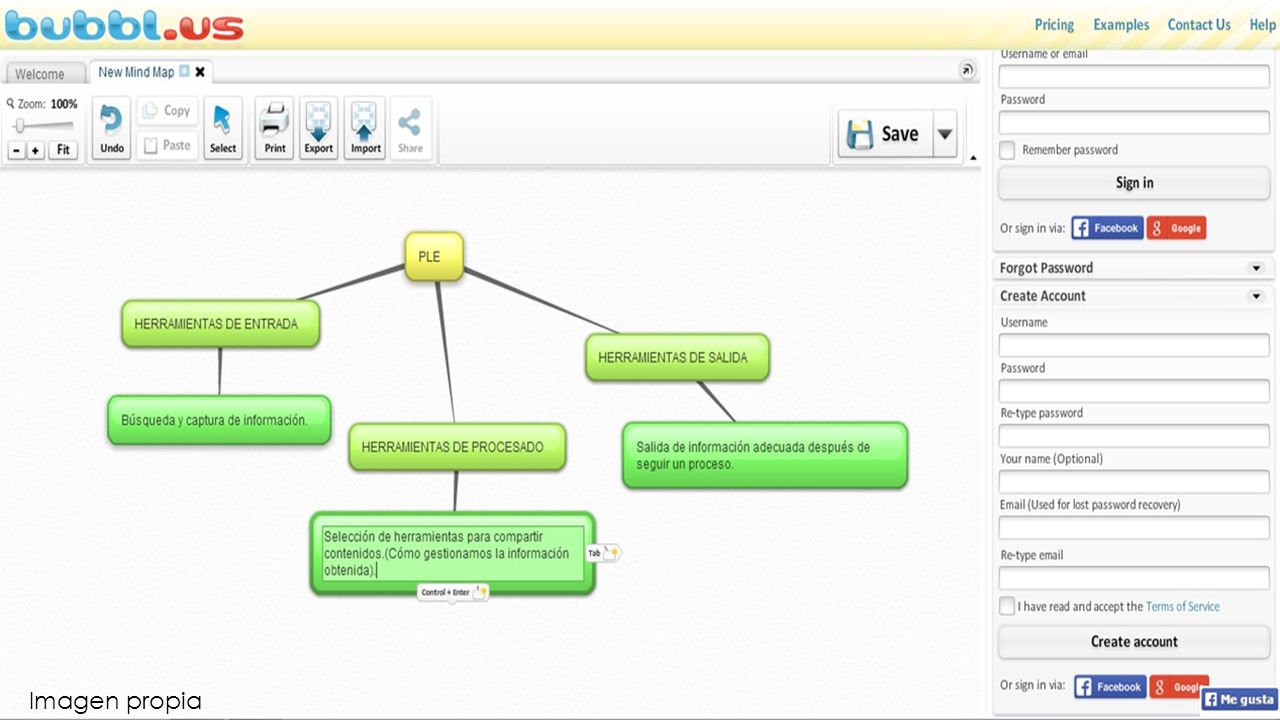
Task: Select the HERRAMIENTAS DE ENTRADA bubble
Action: 221,324
